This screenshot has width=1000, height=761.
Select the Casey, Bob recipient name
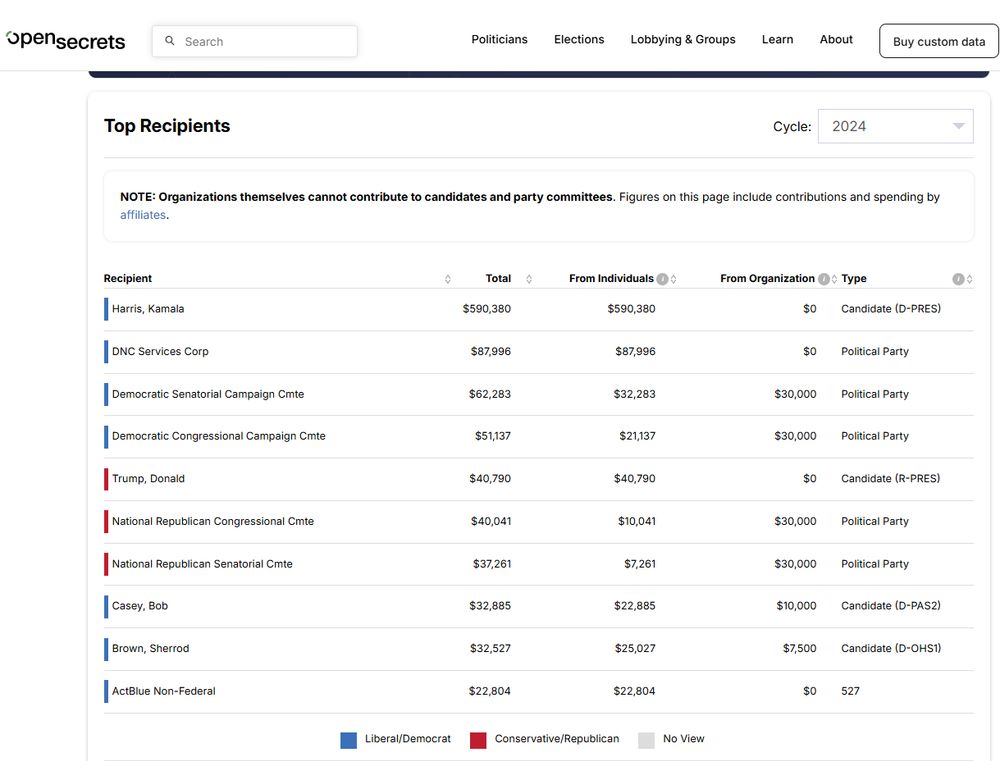[x=140, y=605]
